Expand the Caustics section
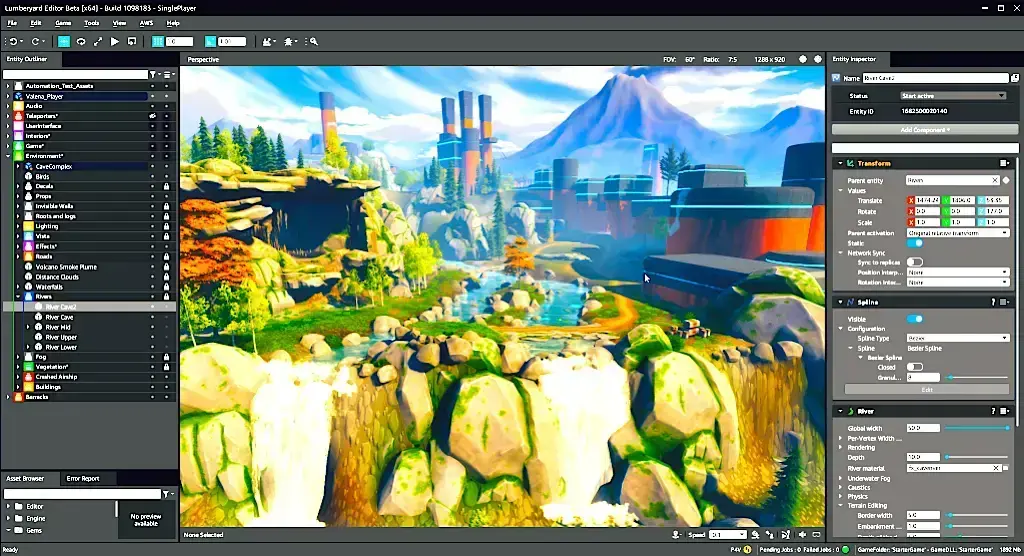The height and width of the screenshot is (556, 1024). tap(840, 487)
